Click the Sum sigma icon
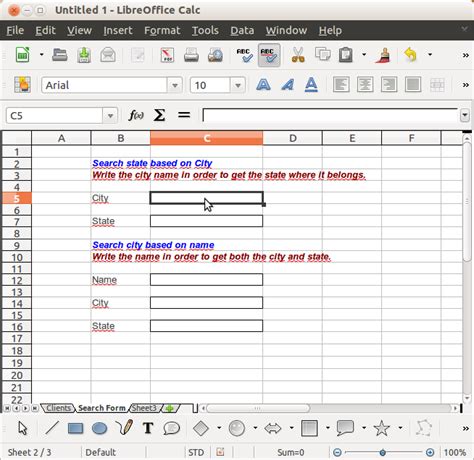Image resolution: width=474 pixels, height=460 pixels. coord(159,115)
